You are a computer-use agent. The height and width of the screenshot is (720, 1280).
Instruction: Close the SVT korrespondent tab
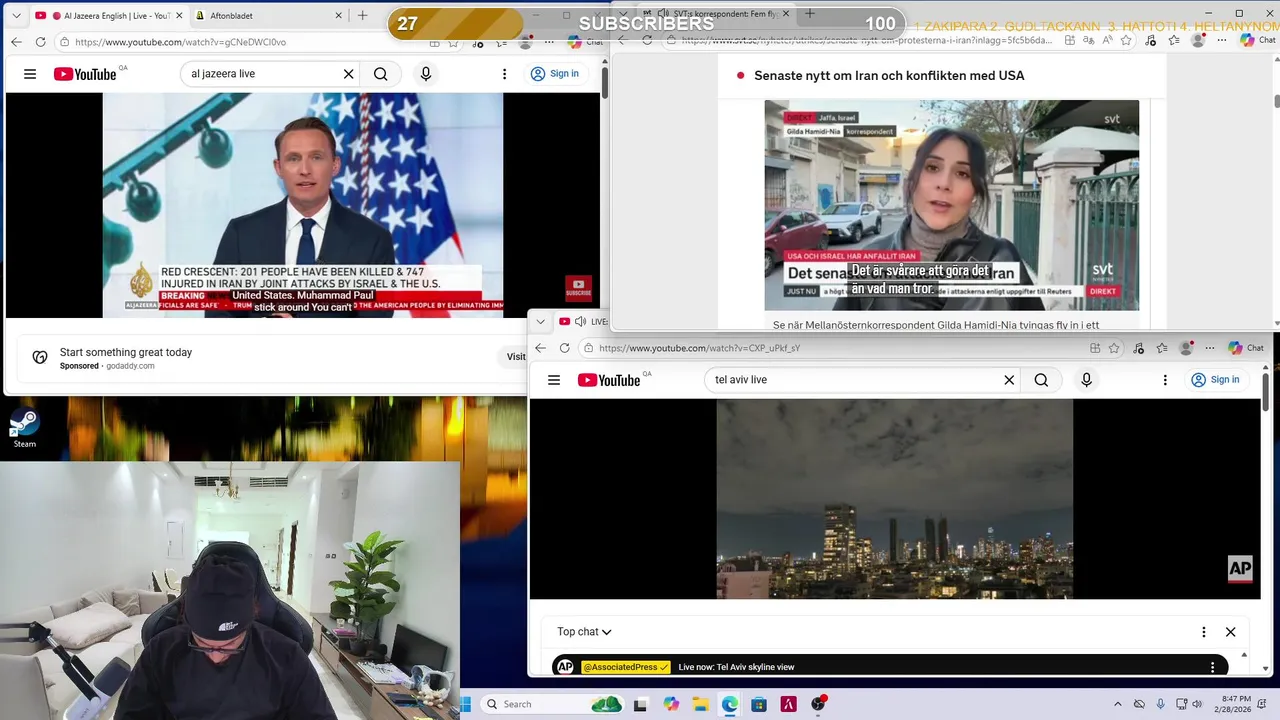tap(785, 14)
